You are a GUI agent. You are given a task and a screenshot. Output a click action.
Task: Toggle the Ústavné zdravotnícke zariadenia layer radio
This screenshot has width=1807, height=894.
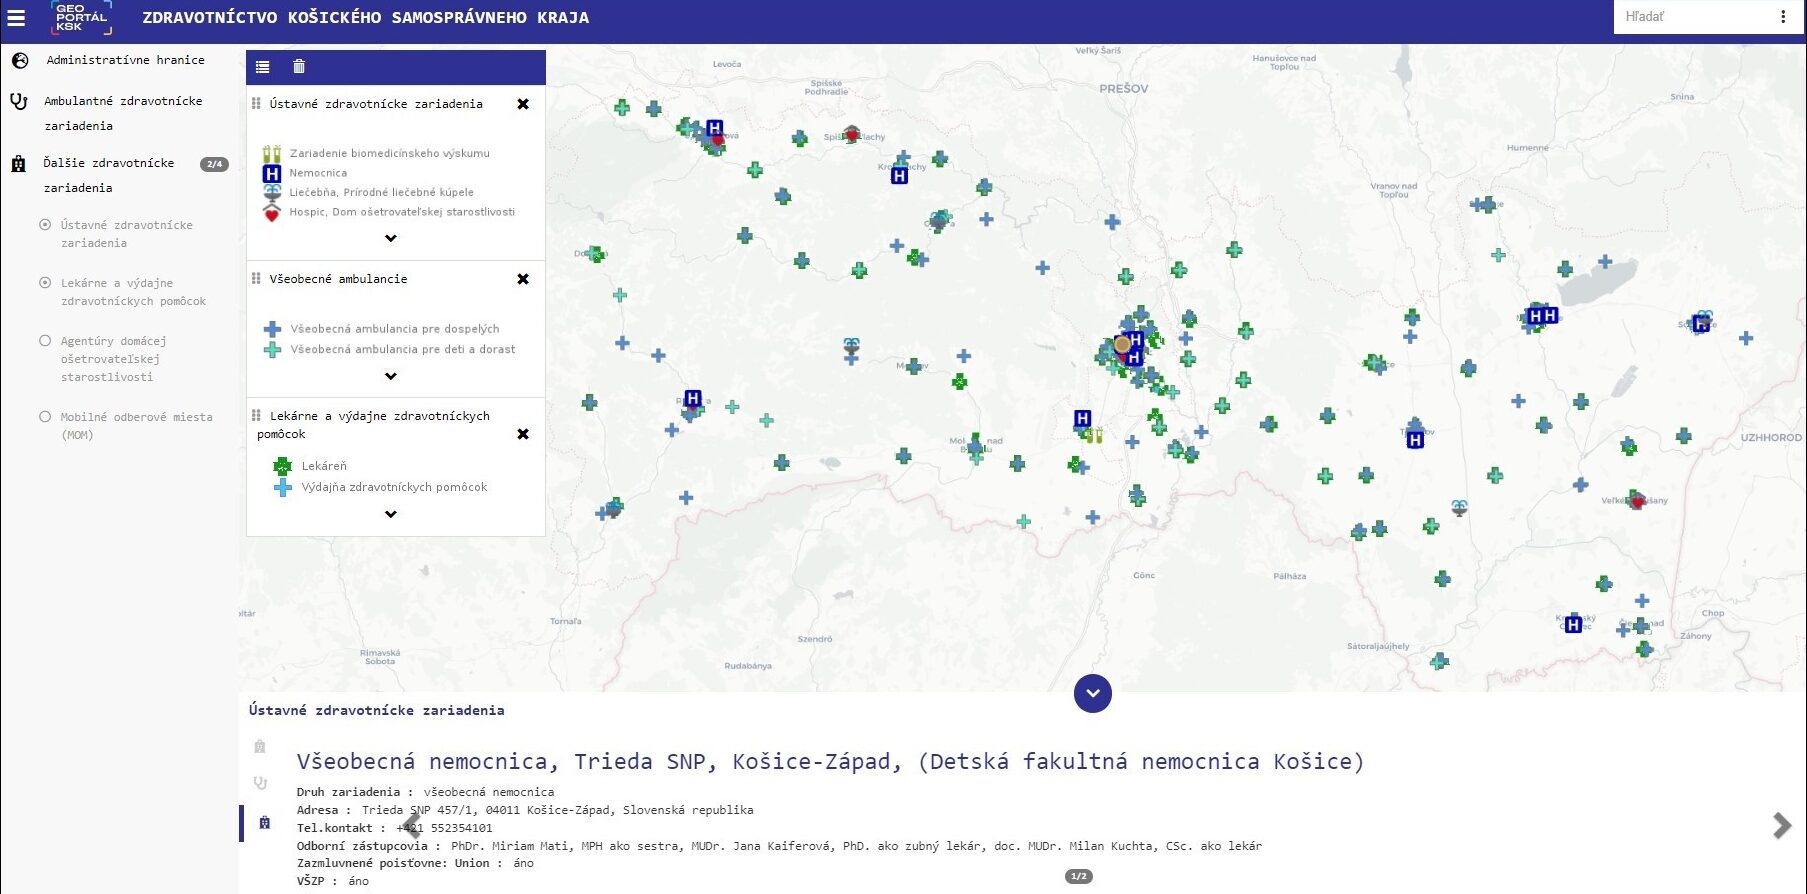coord(45,225)
